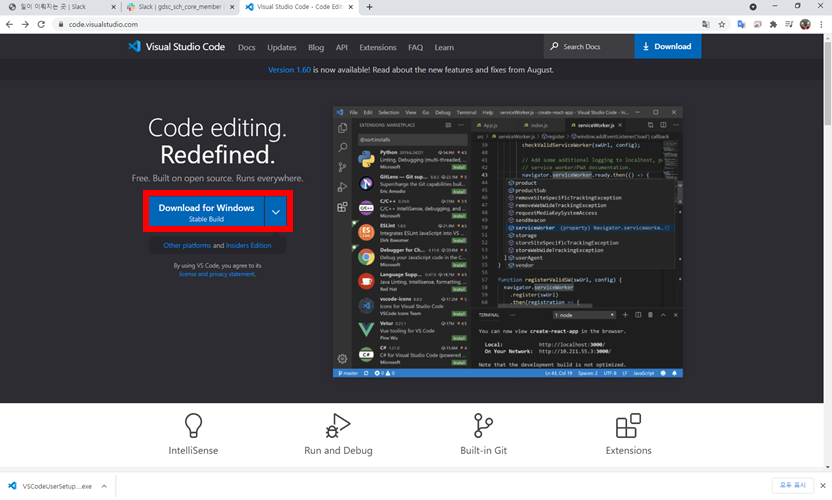Click the IntelliSense lightbulb icon
Screen dimensions: 832x500
click(x=193, y=425)
